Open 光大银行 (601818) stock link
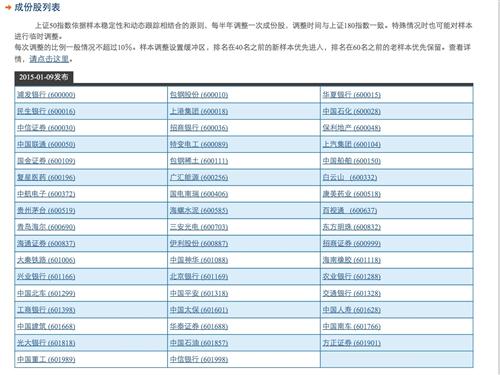Image resolution: width=500 pixels, height=375 pixels. click(x=46, y=343)
